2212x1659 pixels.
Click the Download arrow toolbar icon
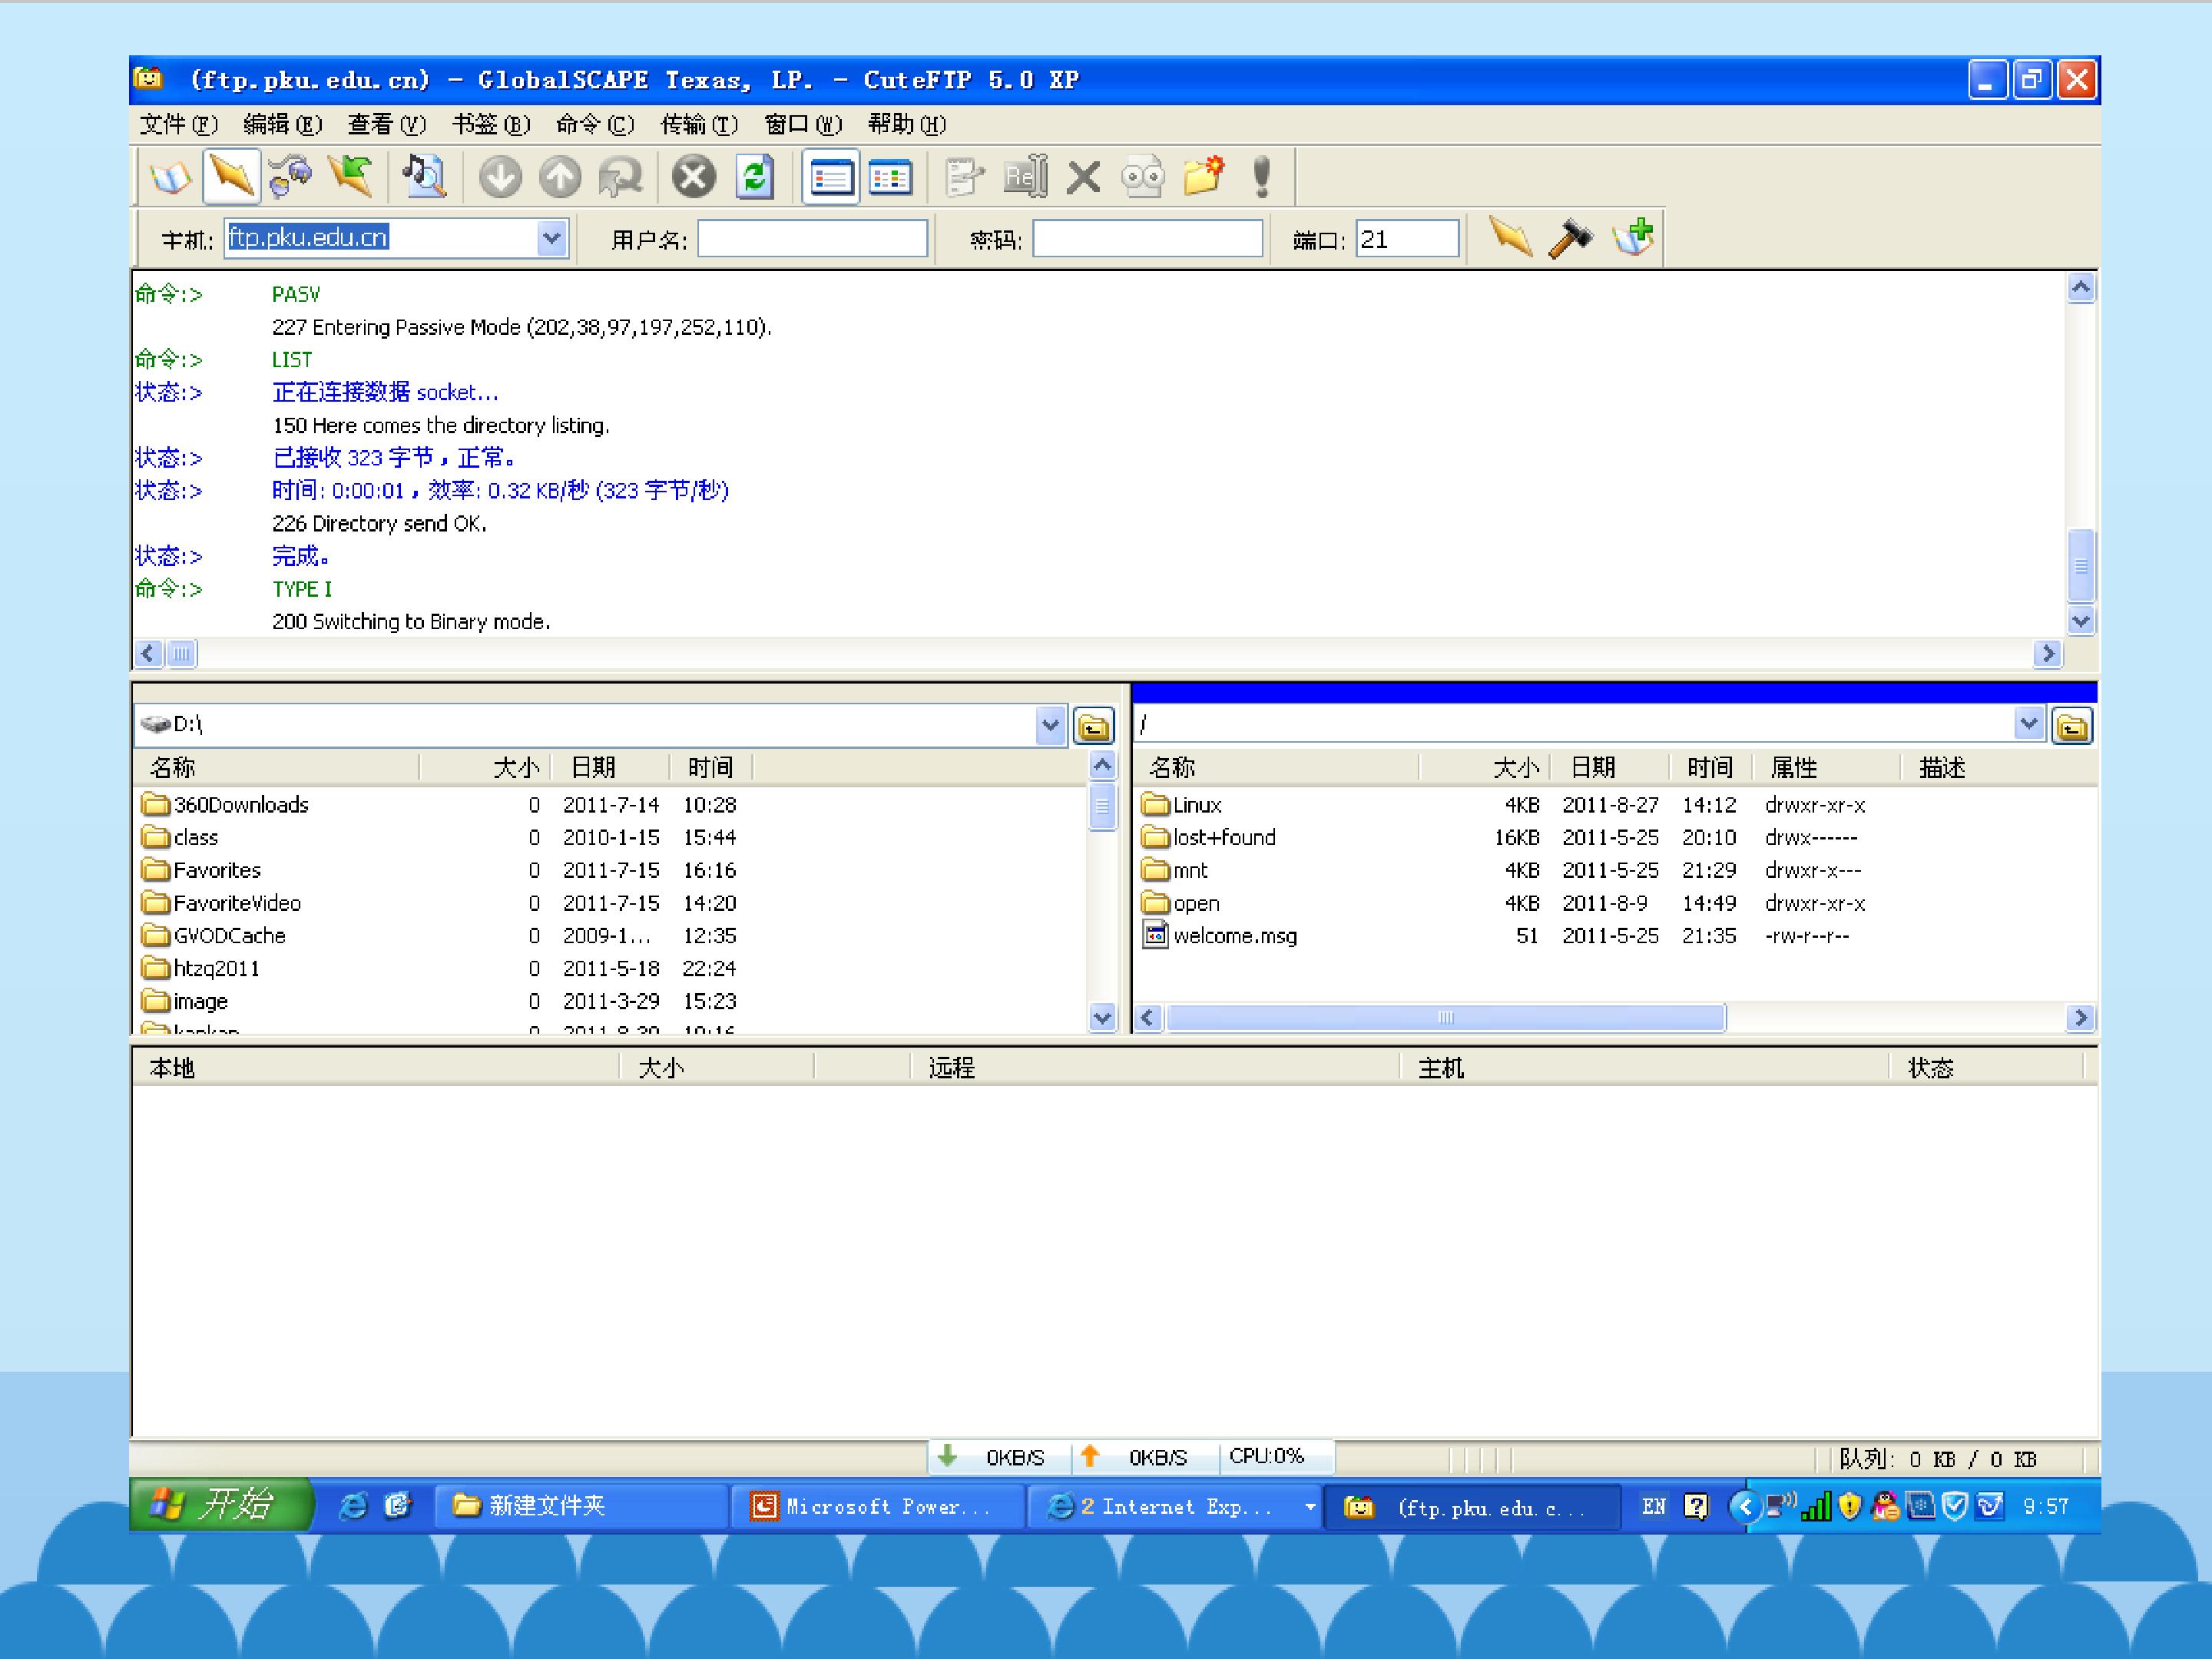click(x=500, y=177)
